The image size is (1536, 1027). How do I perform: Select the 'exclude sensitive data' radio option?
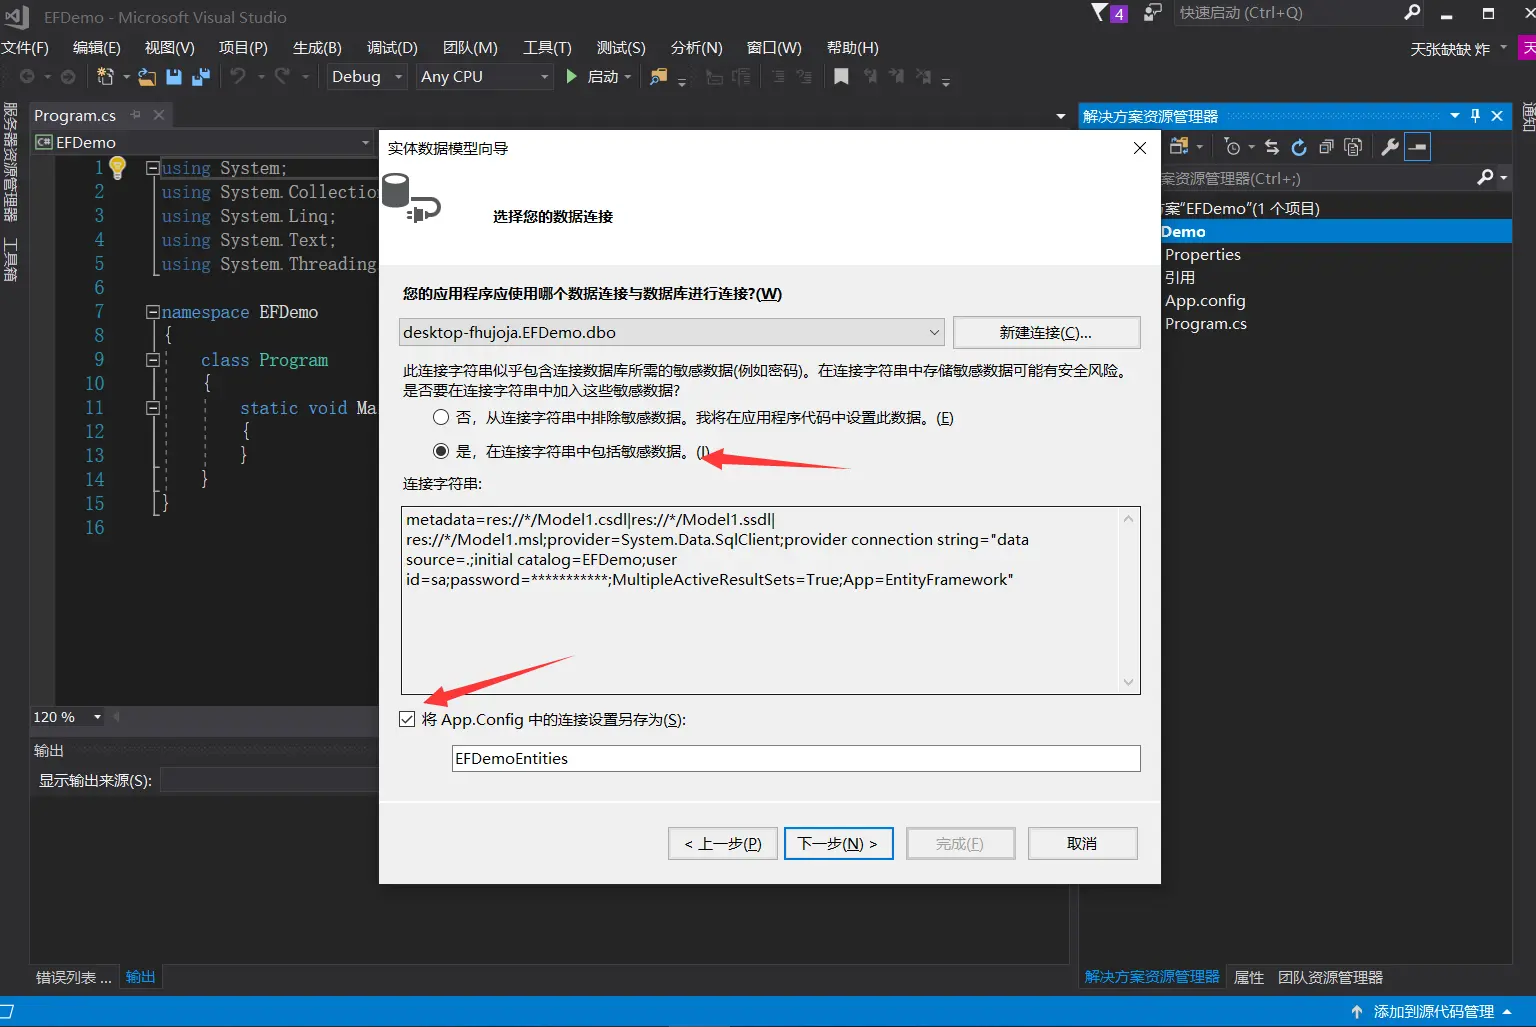(x=441, y=417)
